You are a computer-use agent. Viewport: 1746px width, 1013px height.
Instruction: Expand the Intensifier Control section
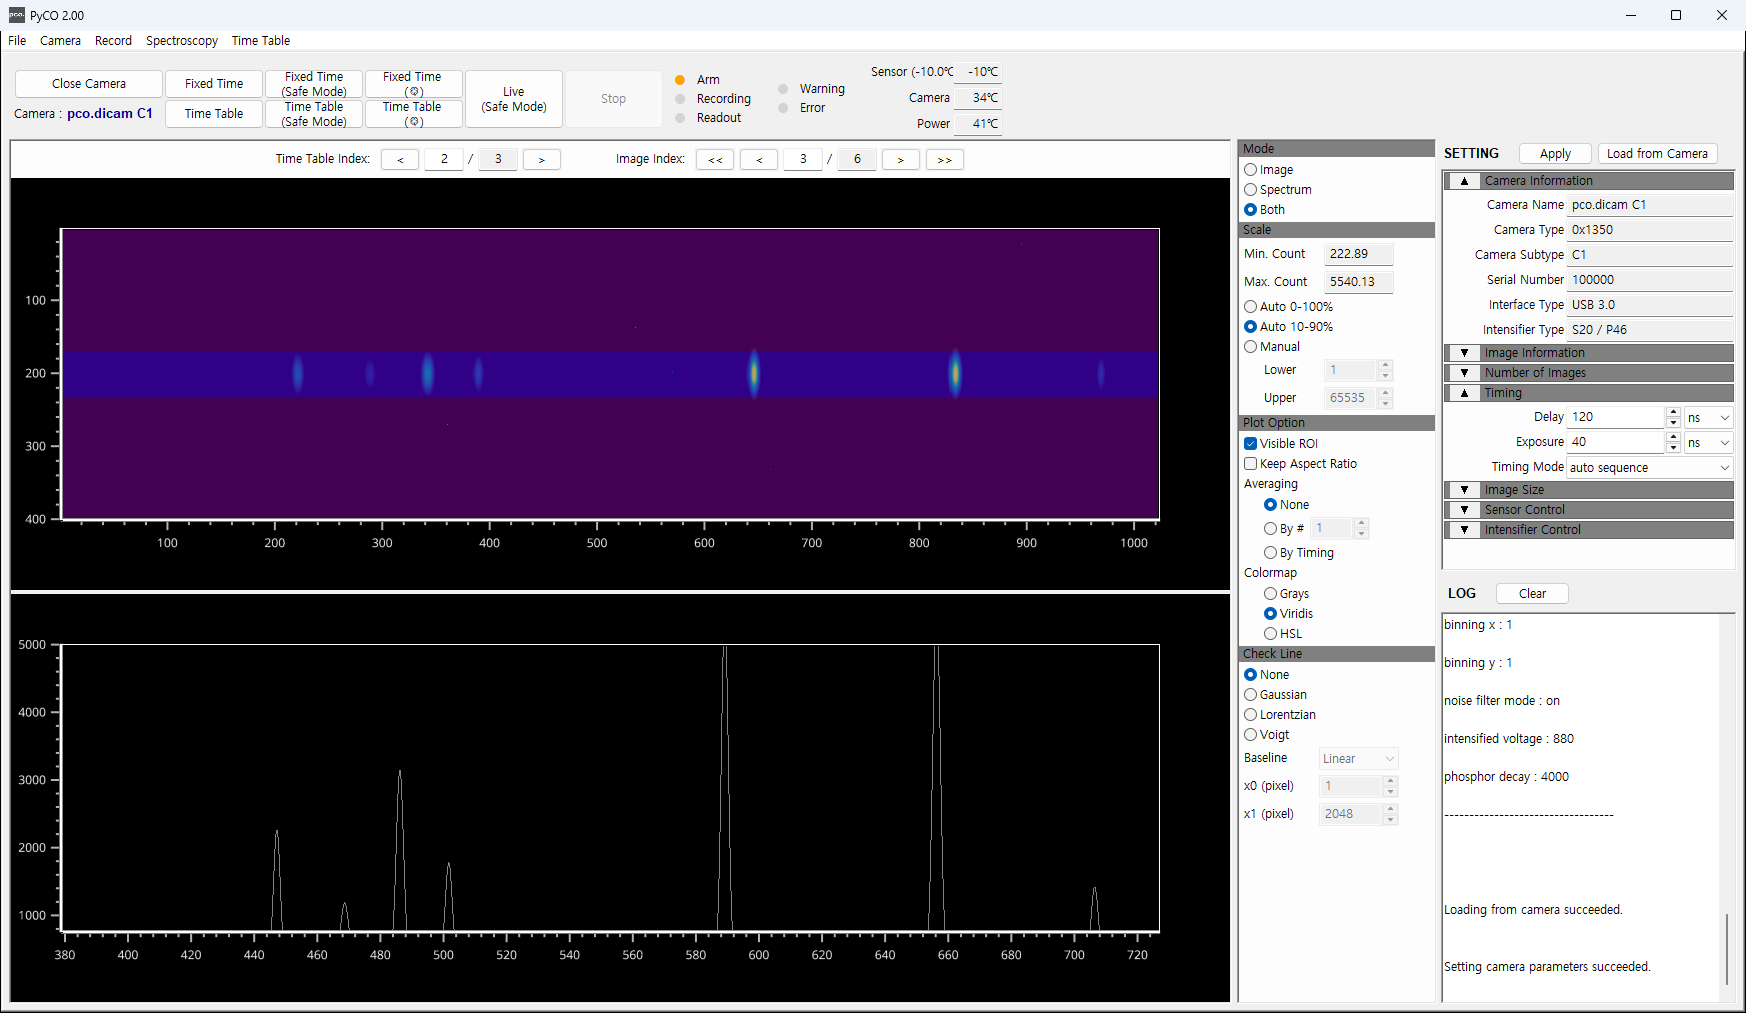click(x=1464, y=530)
